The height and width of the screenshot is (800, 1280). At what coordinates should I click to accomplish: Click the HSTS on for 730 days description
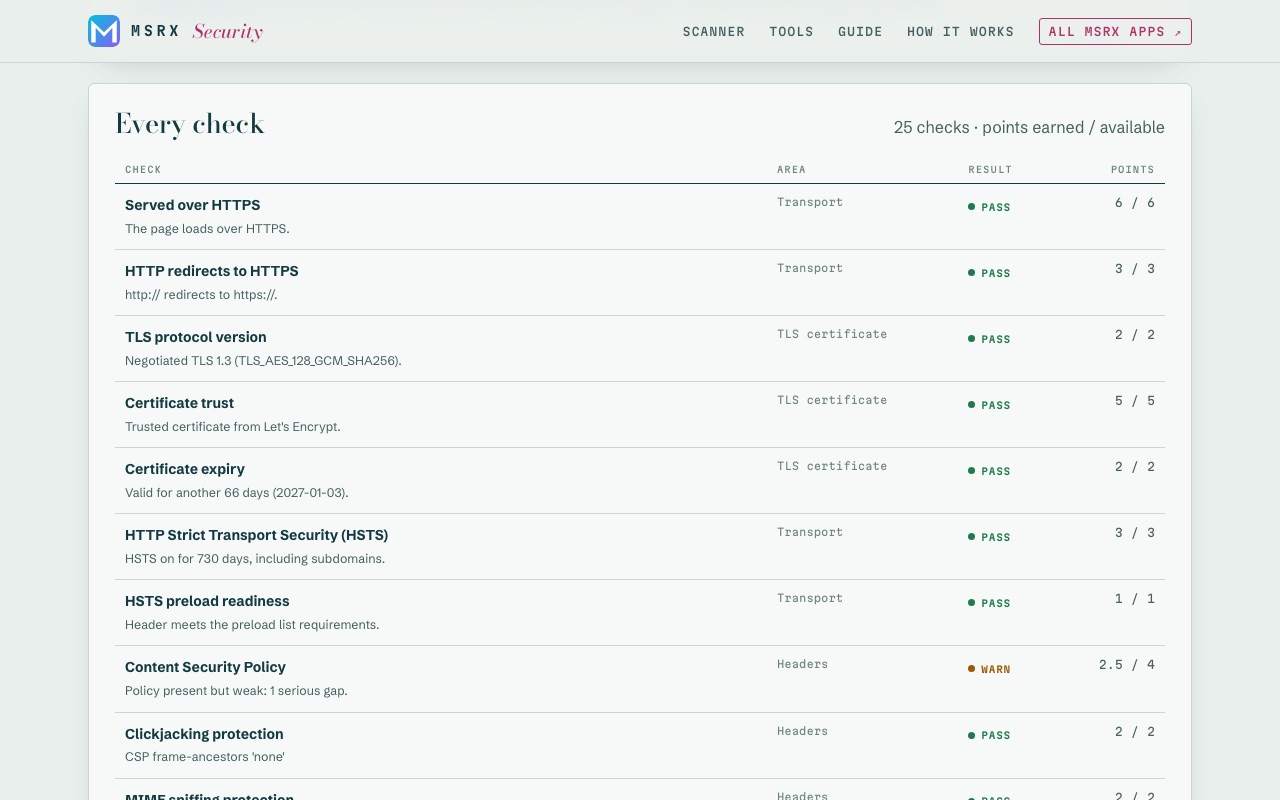click(x=255, y=559)
